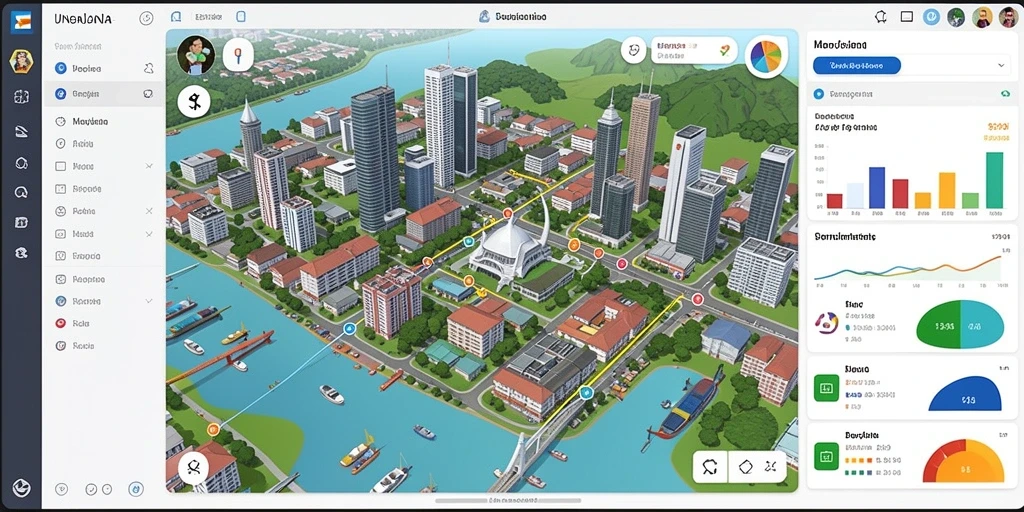Click the dollar sign button on the map

coord(194,102)
